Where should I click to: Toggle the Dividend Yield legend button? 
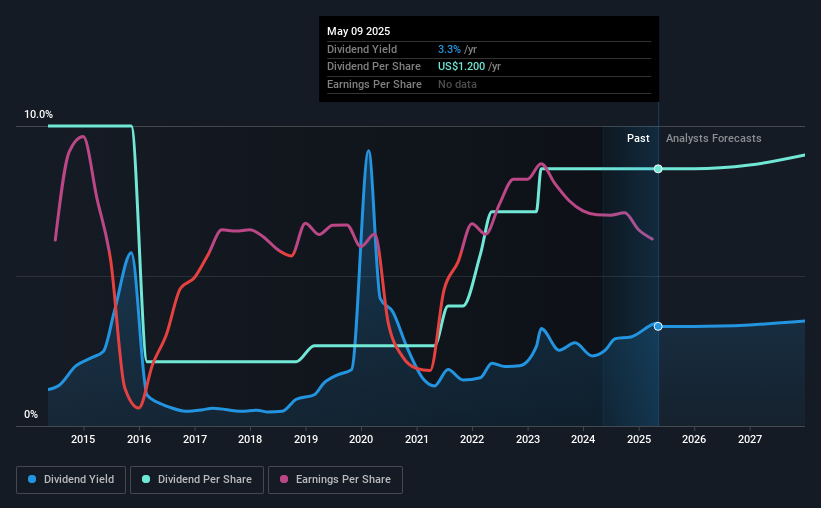click(71, 480)
